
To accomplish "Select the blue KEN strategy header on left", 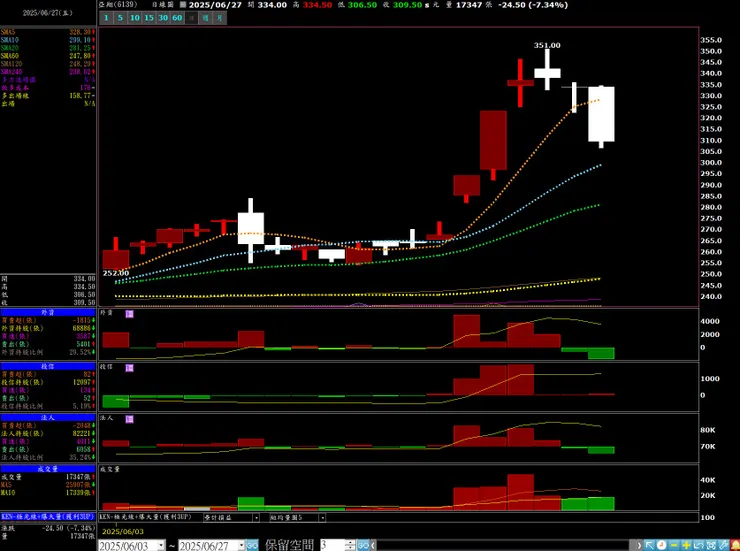I will pos(48,517).
